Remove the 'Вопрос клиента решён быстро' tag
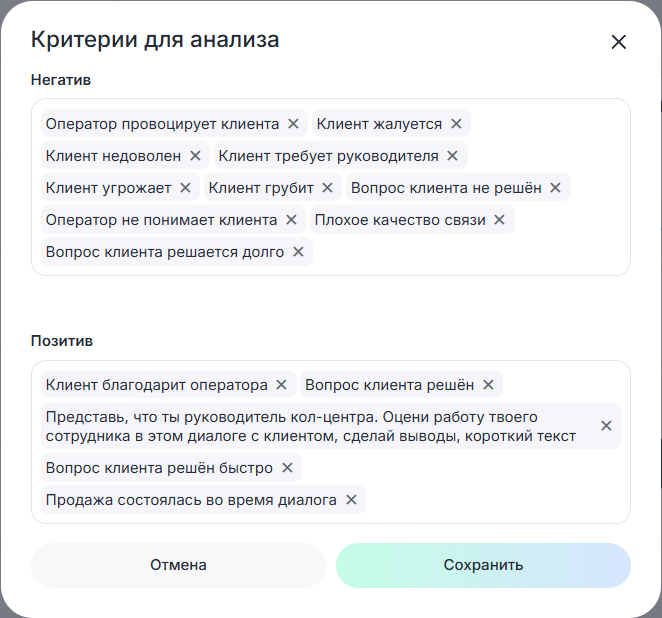 point(287,468)
